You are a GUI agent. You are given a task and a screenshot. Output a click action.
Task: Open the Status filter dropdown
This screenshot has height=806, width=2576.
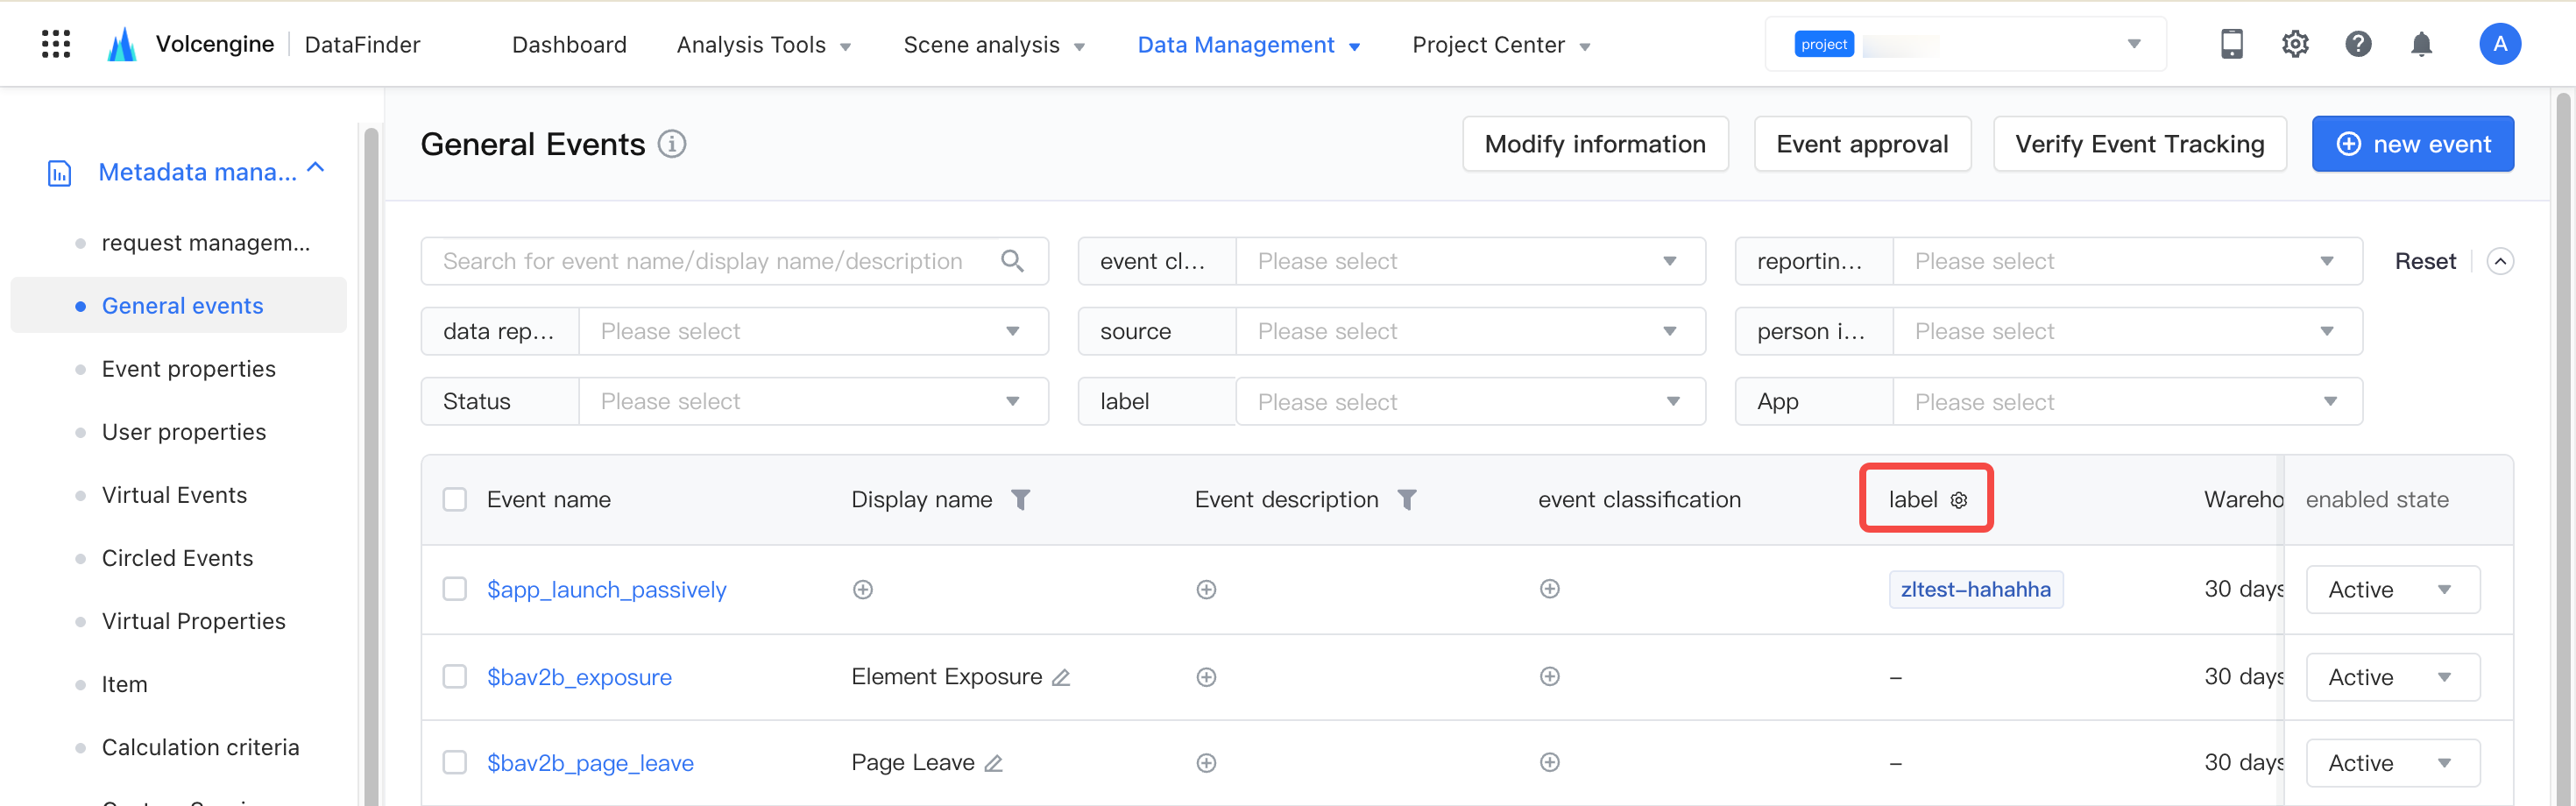pyautogui.click(x=813, y=401)
